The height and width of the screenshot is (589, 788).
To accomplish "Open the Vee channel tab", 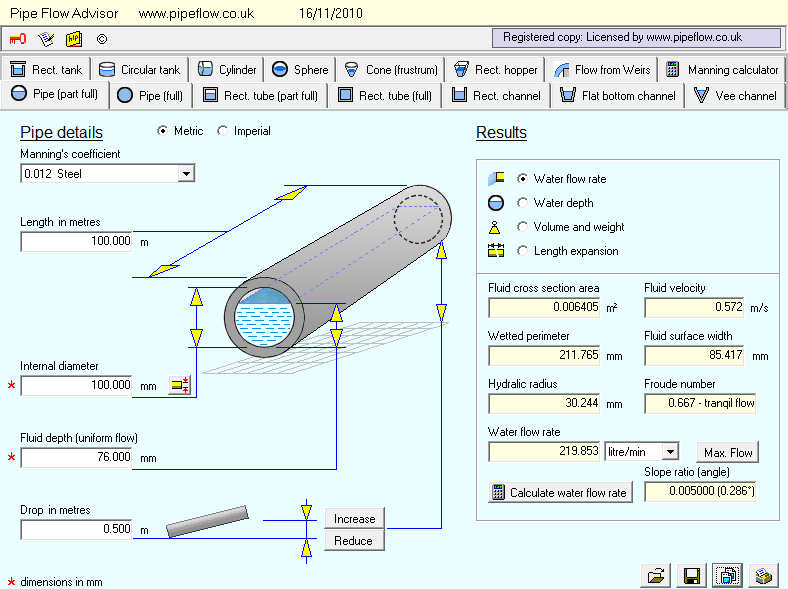I will point(735,96).
